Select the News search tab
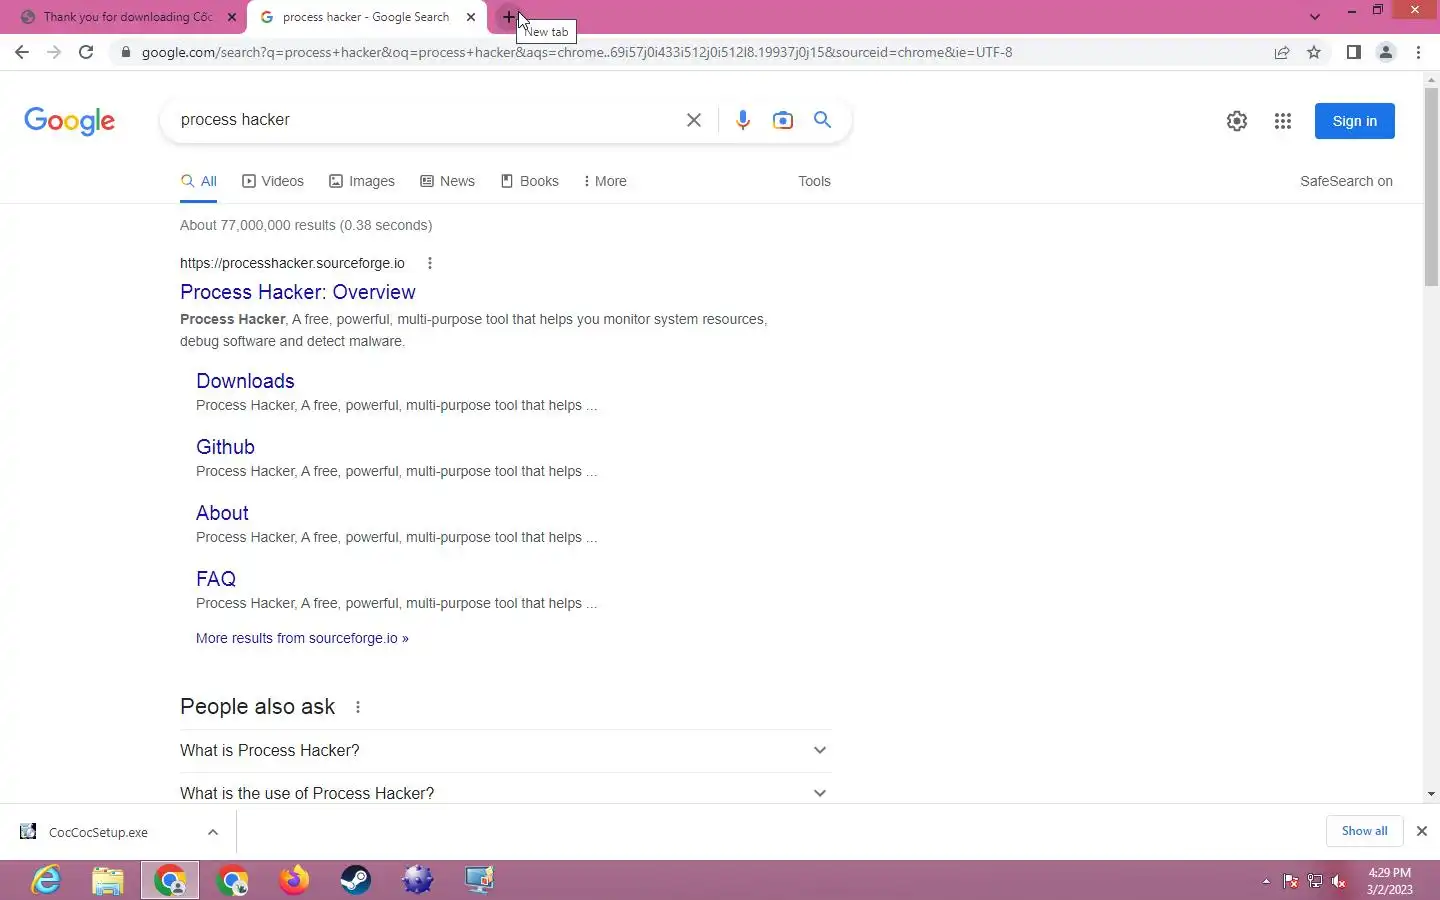Screen dimensions: 1440x900 (447, 181)
